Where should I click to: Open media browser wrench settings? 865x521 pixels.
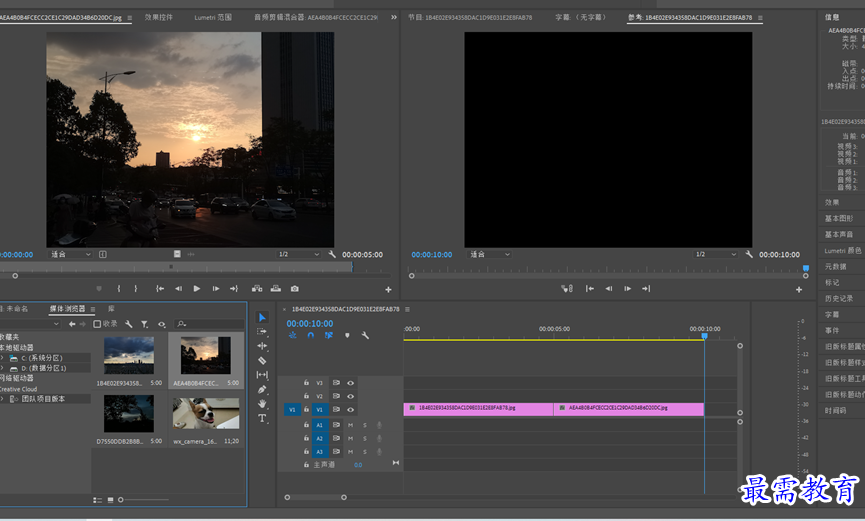(x=129, y=324)
